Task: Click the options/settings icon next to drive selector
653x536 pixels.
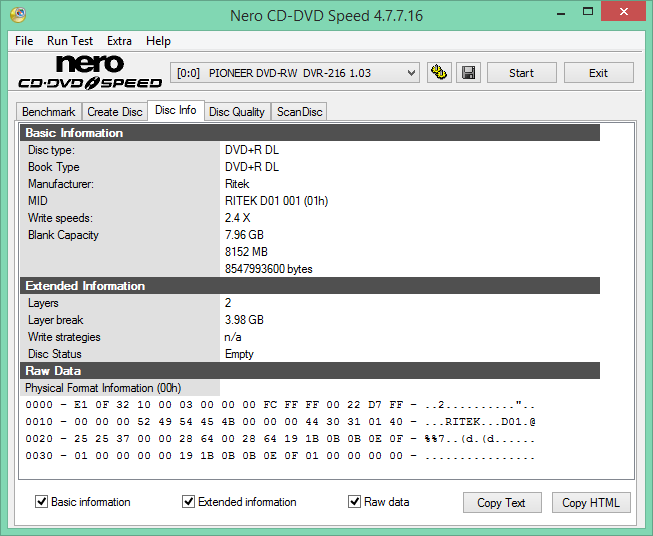Action: pyautogui.click(x=439, y=73)
